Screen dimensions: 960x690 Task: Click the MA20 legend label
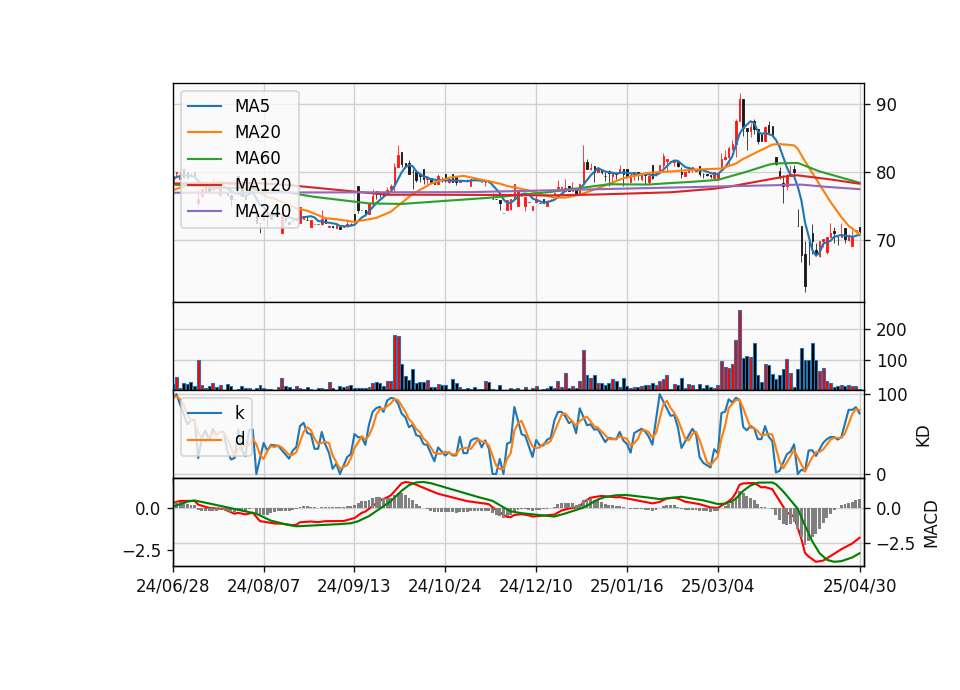tap(257, 132)
